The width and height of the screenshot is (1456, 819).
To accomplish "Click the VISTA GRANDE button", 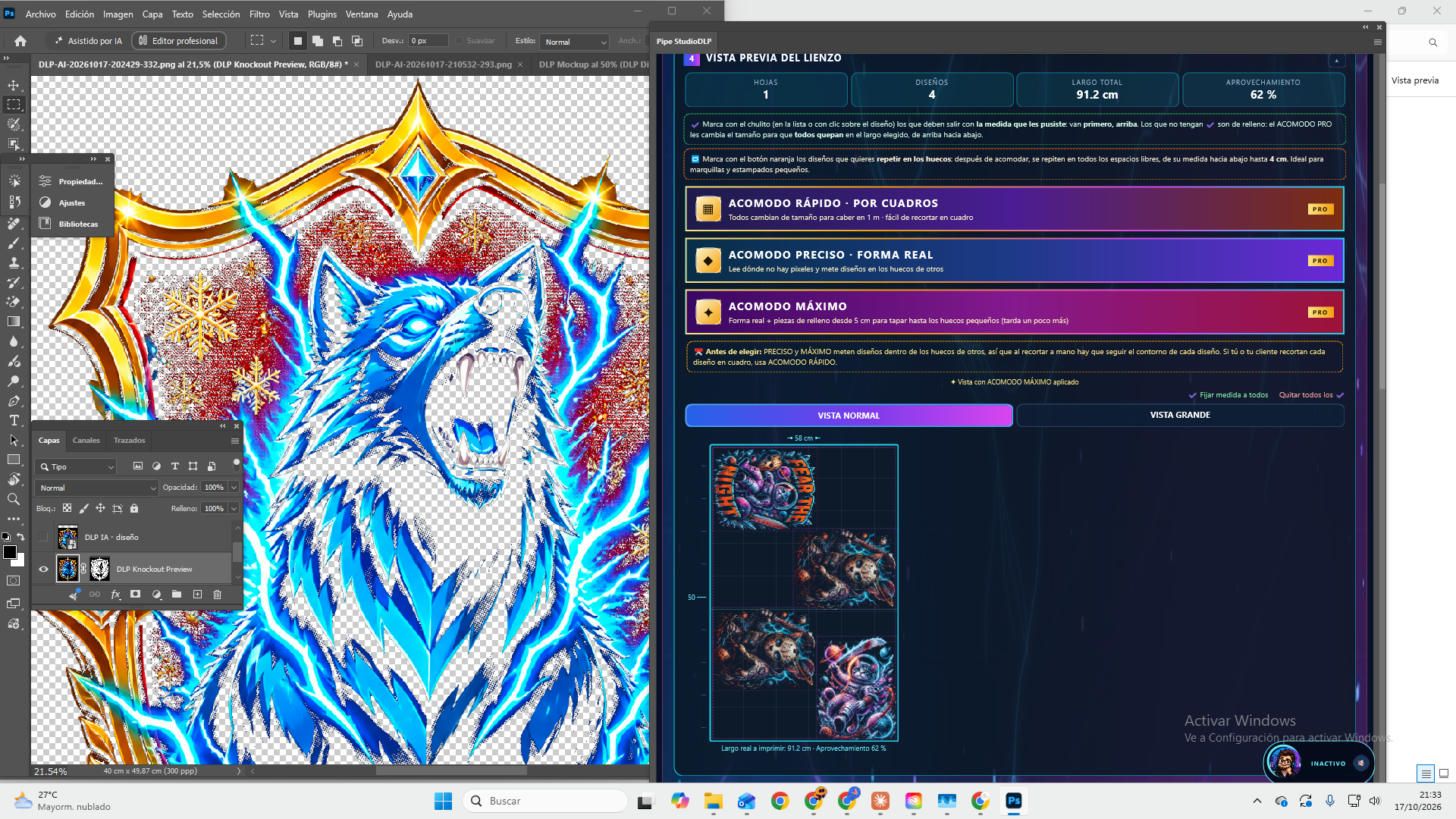I will (1180, 415).
